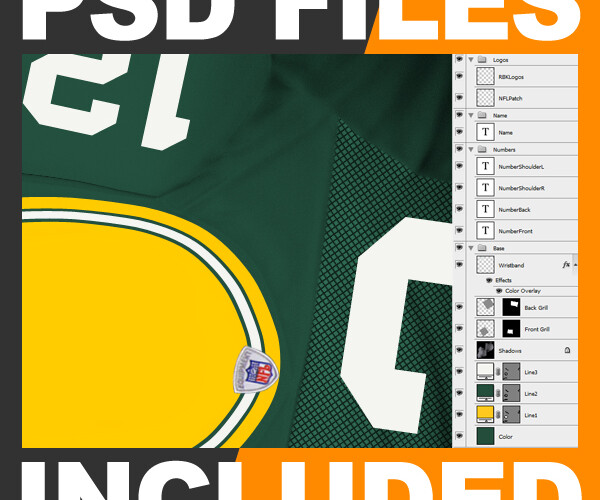The height and width of the screenshot is (500, 600).
Task: Select the Shadows layer thumbnail
Action: pos(485,350)
